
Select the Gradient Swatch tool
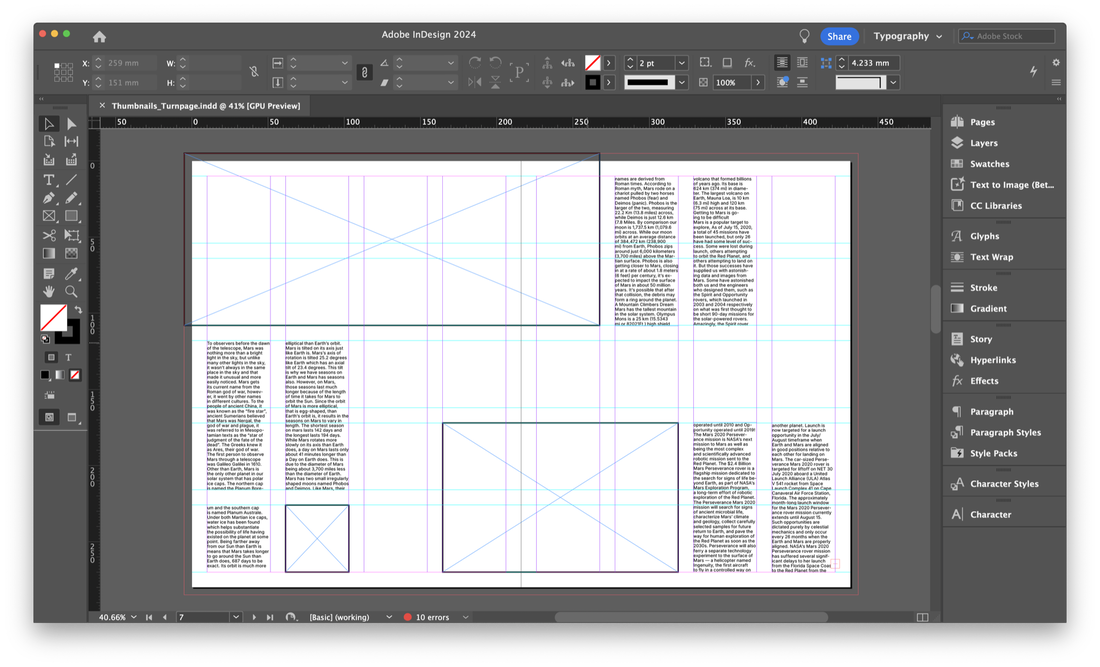pyautogui.click(x=49, y=253)
